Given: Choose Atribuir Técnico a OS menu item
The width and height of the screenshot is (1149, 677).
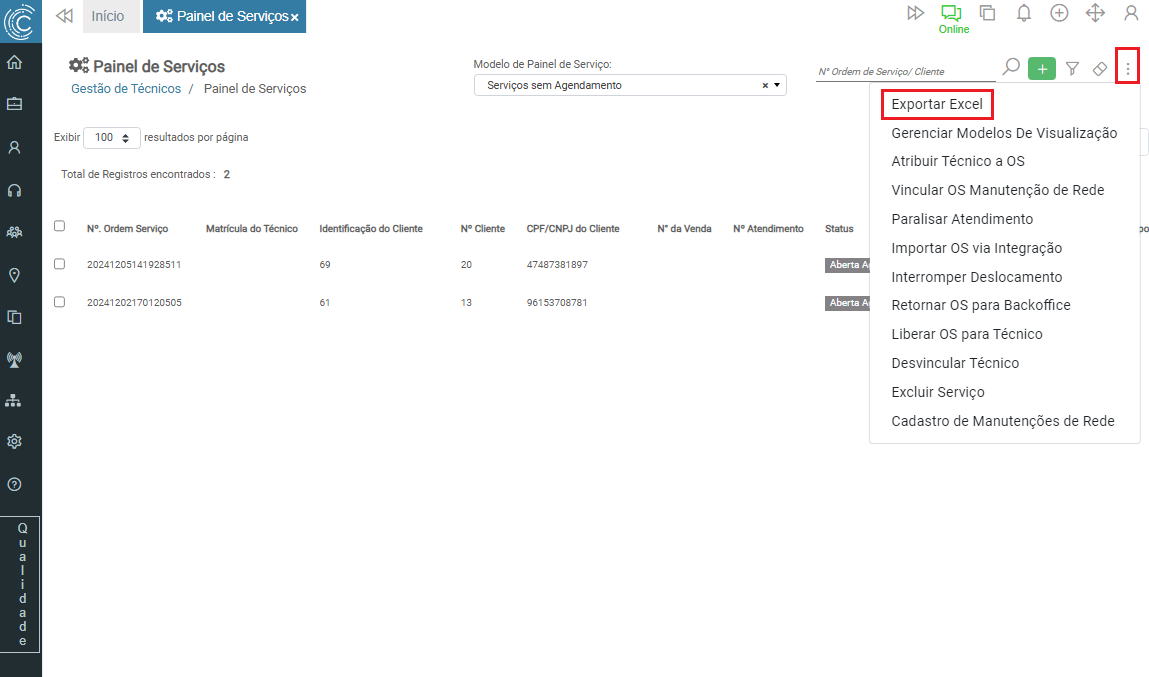Looking at the screenshot, I should tap(957, 161).
